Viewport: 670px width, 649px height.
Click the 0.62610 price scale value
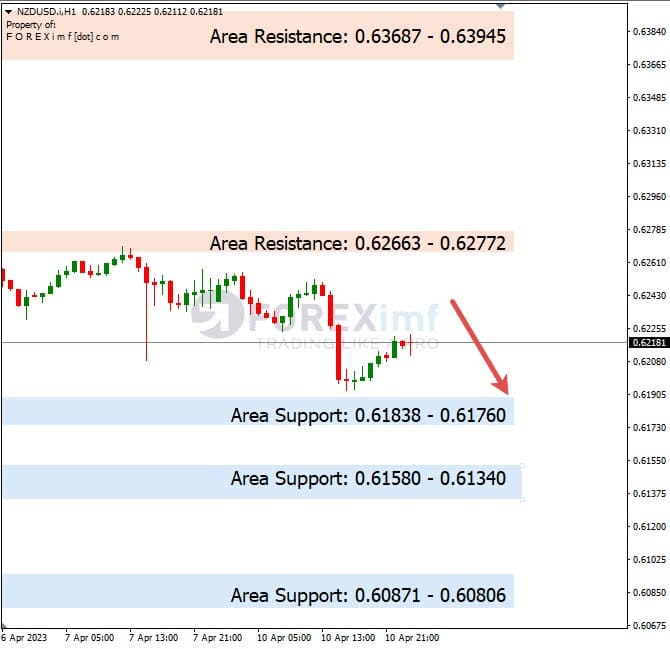[649, 262]
